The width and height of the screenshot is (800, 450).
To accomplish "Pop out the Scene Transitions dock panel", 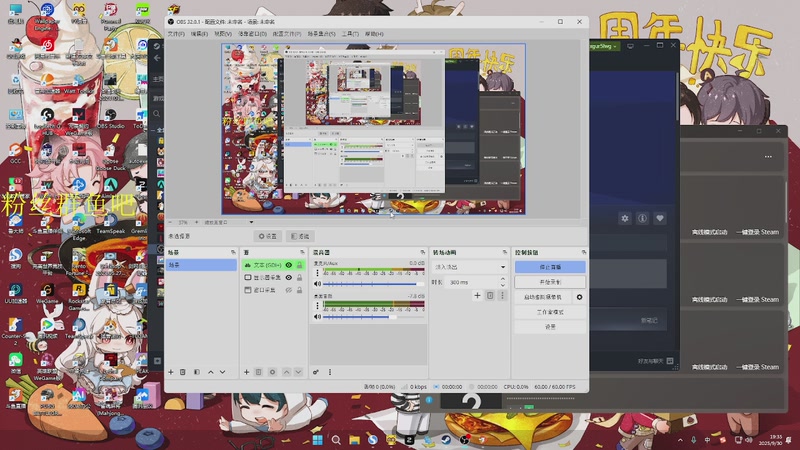I will tap(505, 253).
